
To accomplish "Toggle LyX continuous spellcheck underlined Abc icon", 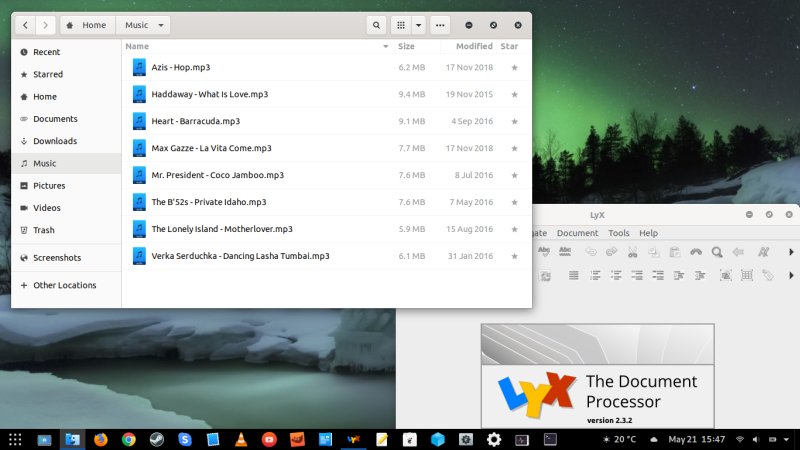I will (565, 251).
